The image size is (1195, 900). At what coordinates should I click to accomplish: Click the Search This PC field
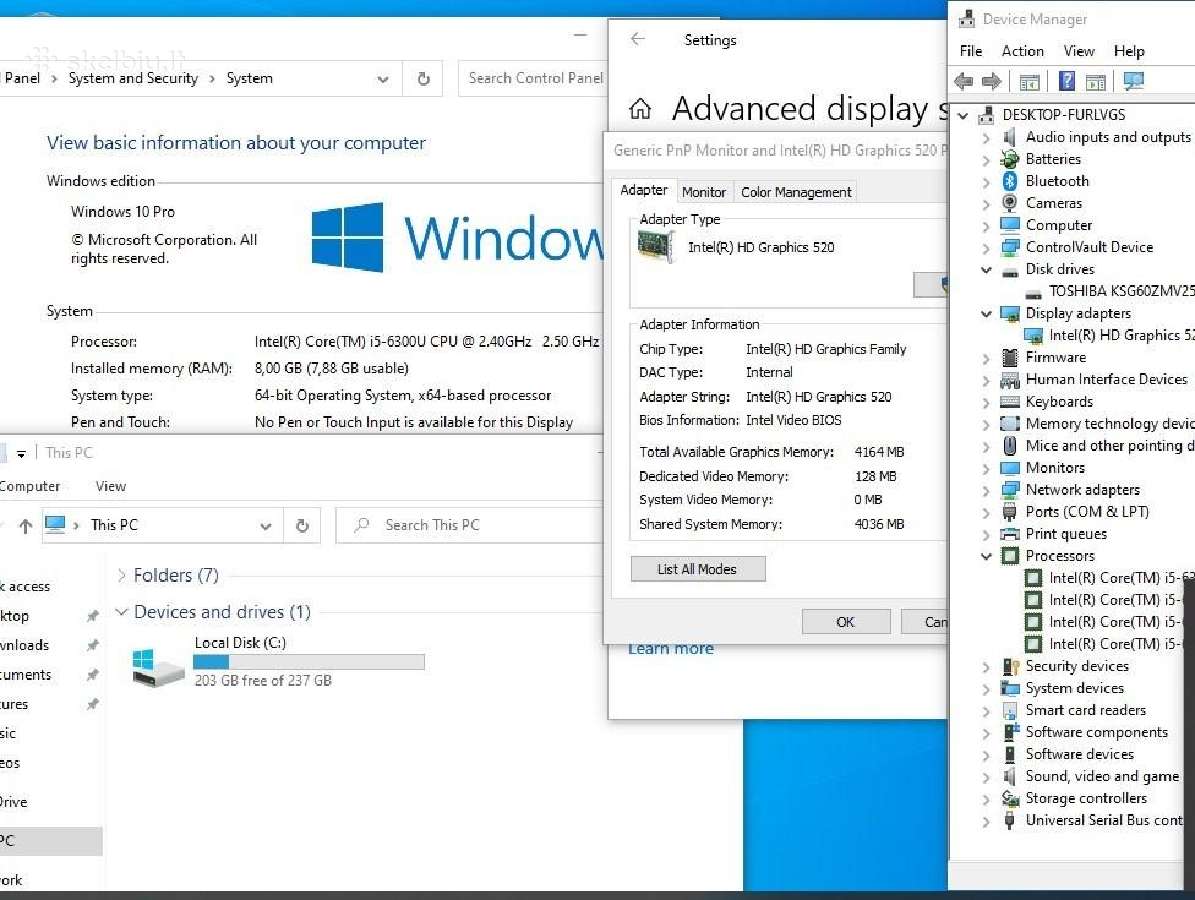470,525
